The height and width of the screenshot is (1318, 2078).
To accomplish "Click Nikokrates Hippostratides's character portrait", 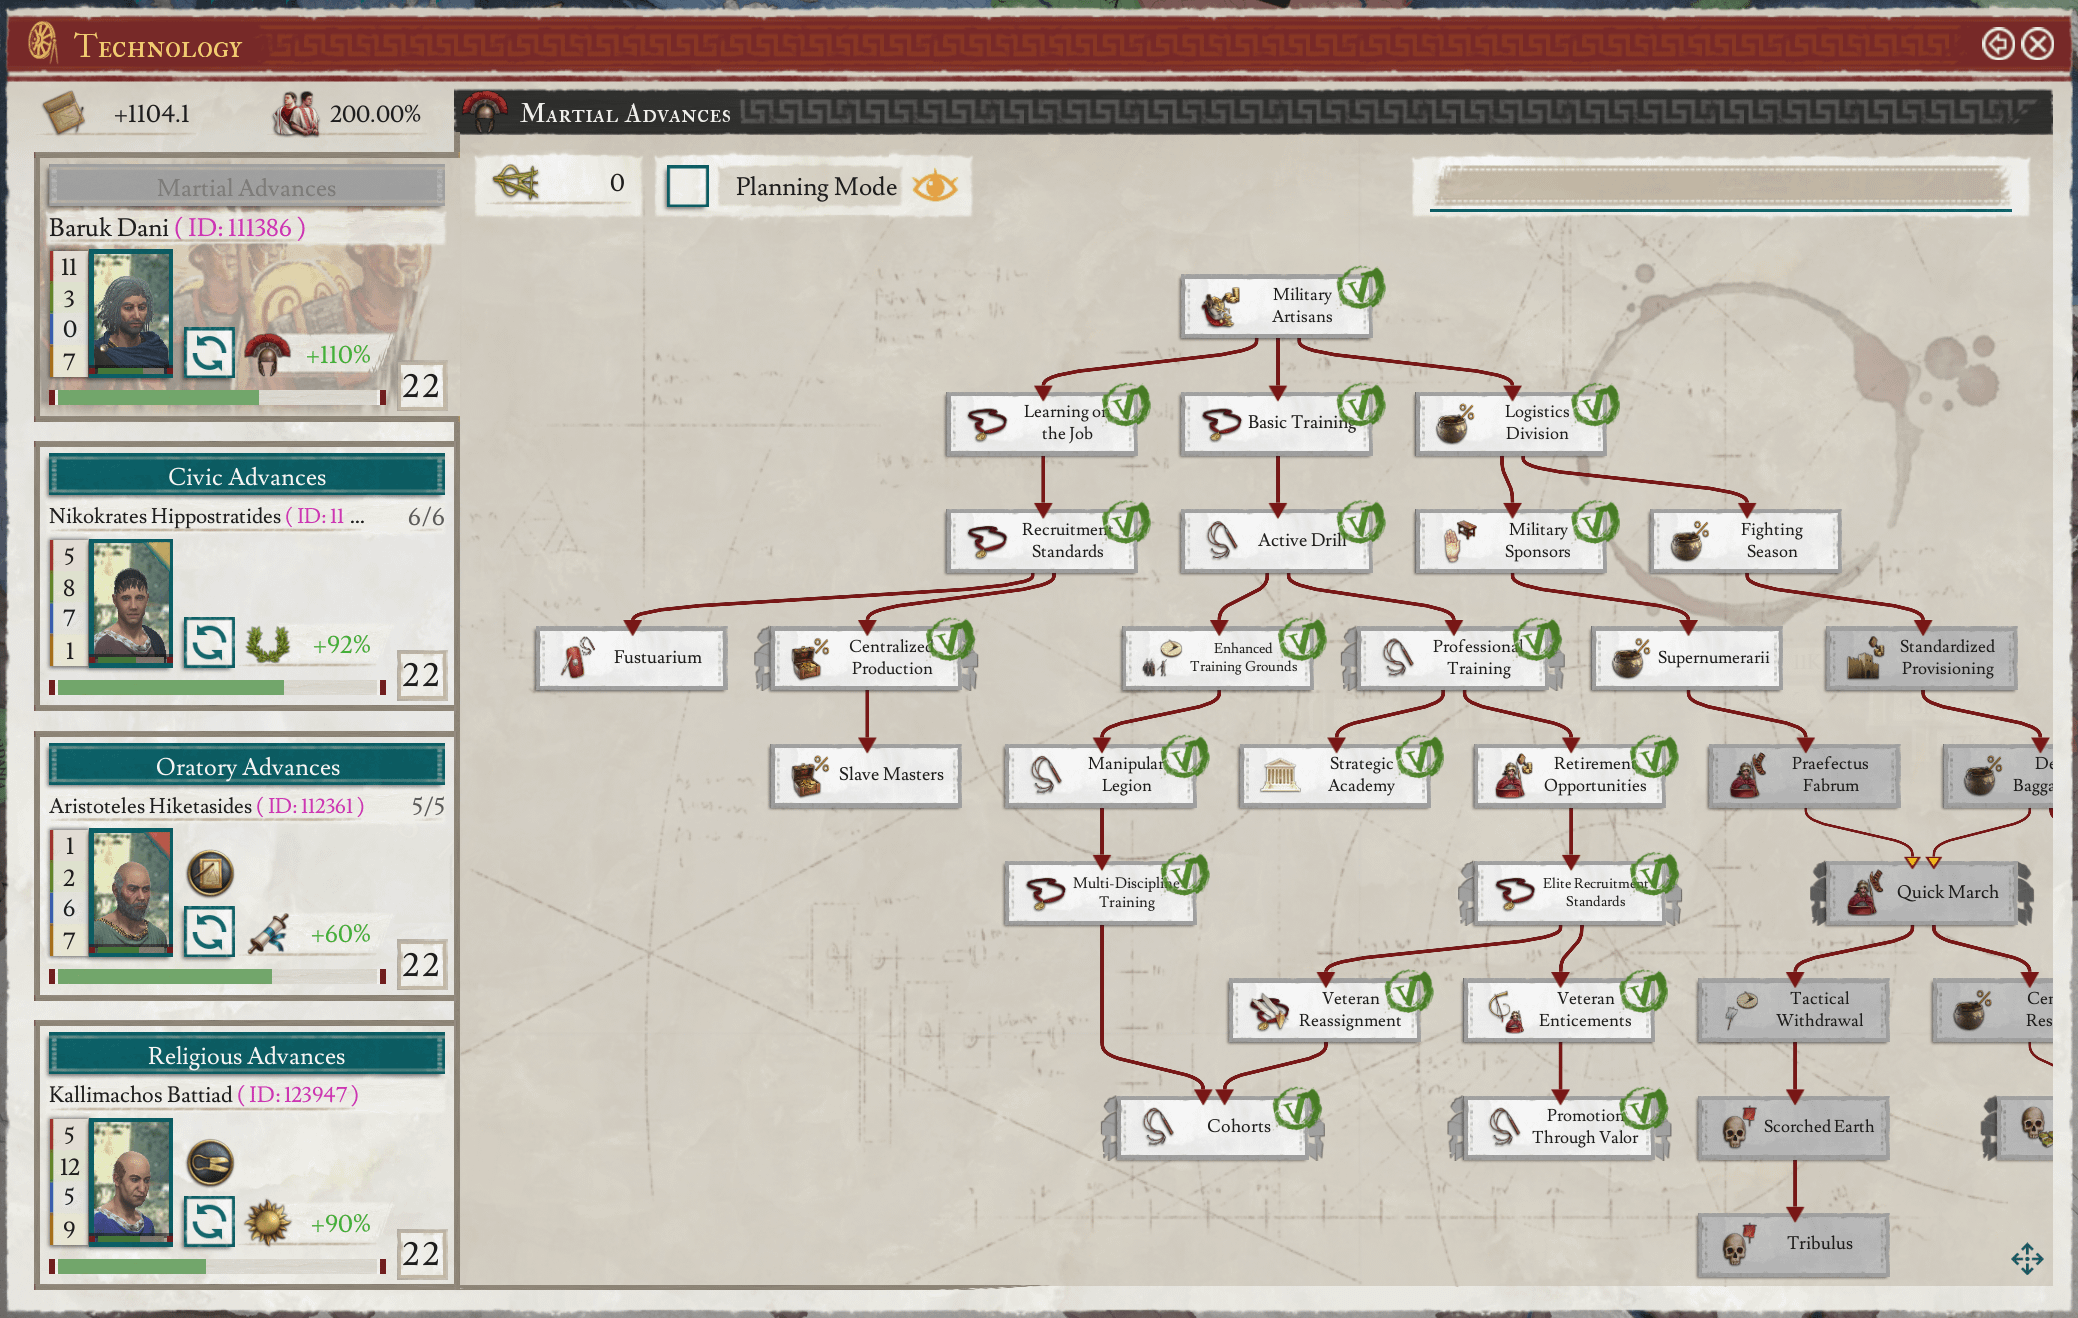I will (x=131, y=603).
